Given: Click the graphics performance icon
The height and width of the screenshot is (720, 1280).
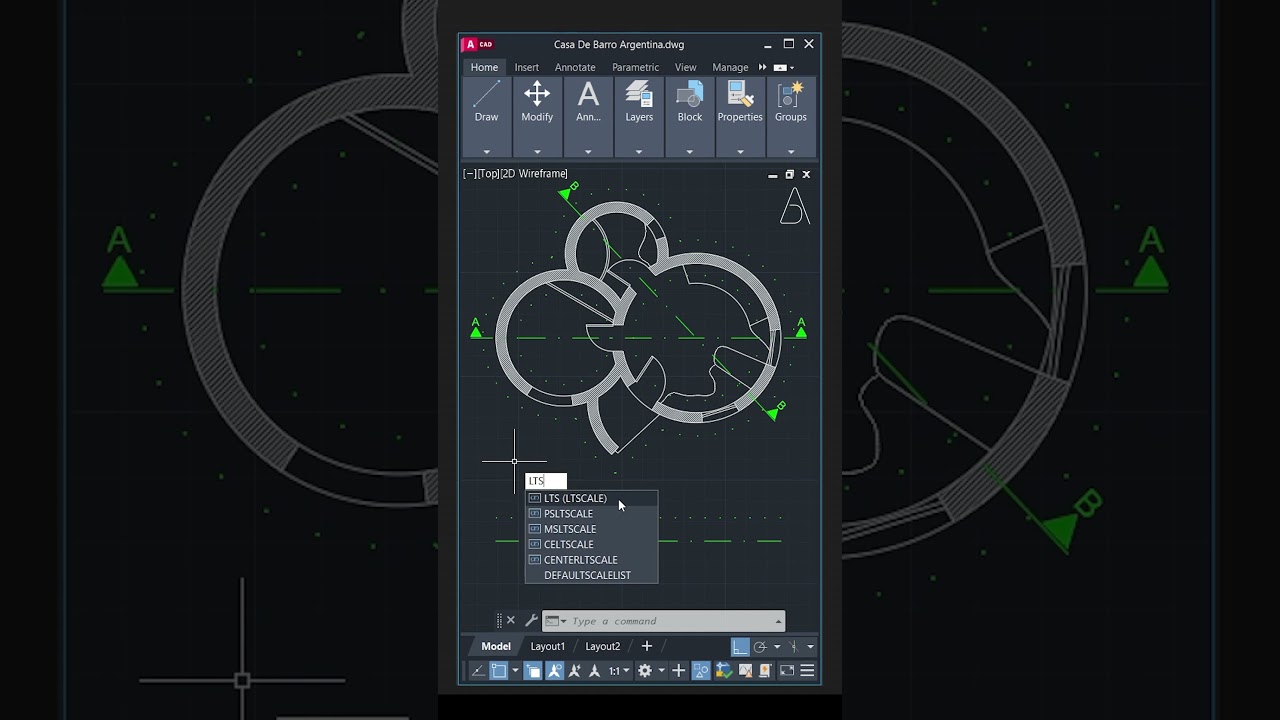Looking at the screenshot, I should (723, 670).
